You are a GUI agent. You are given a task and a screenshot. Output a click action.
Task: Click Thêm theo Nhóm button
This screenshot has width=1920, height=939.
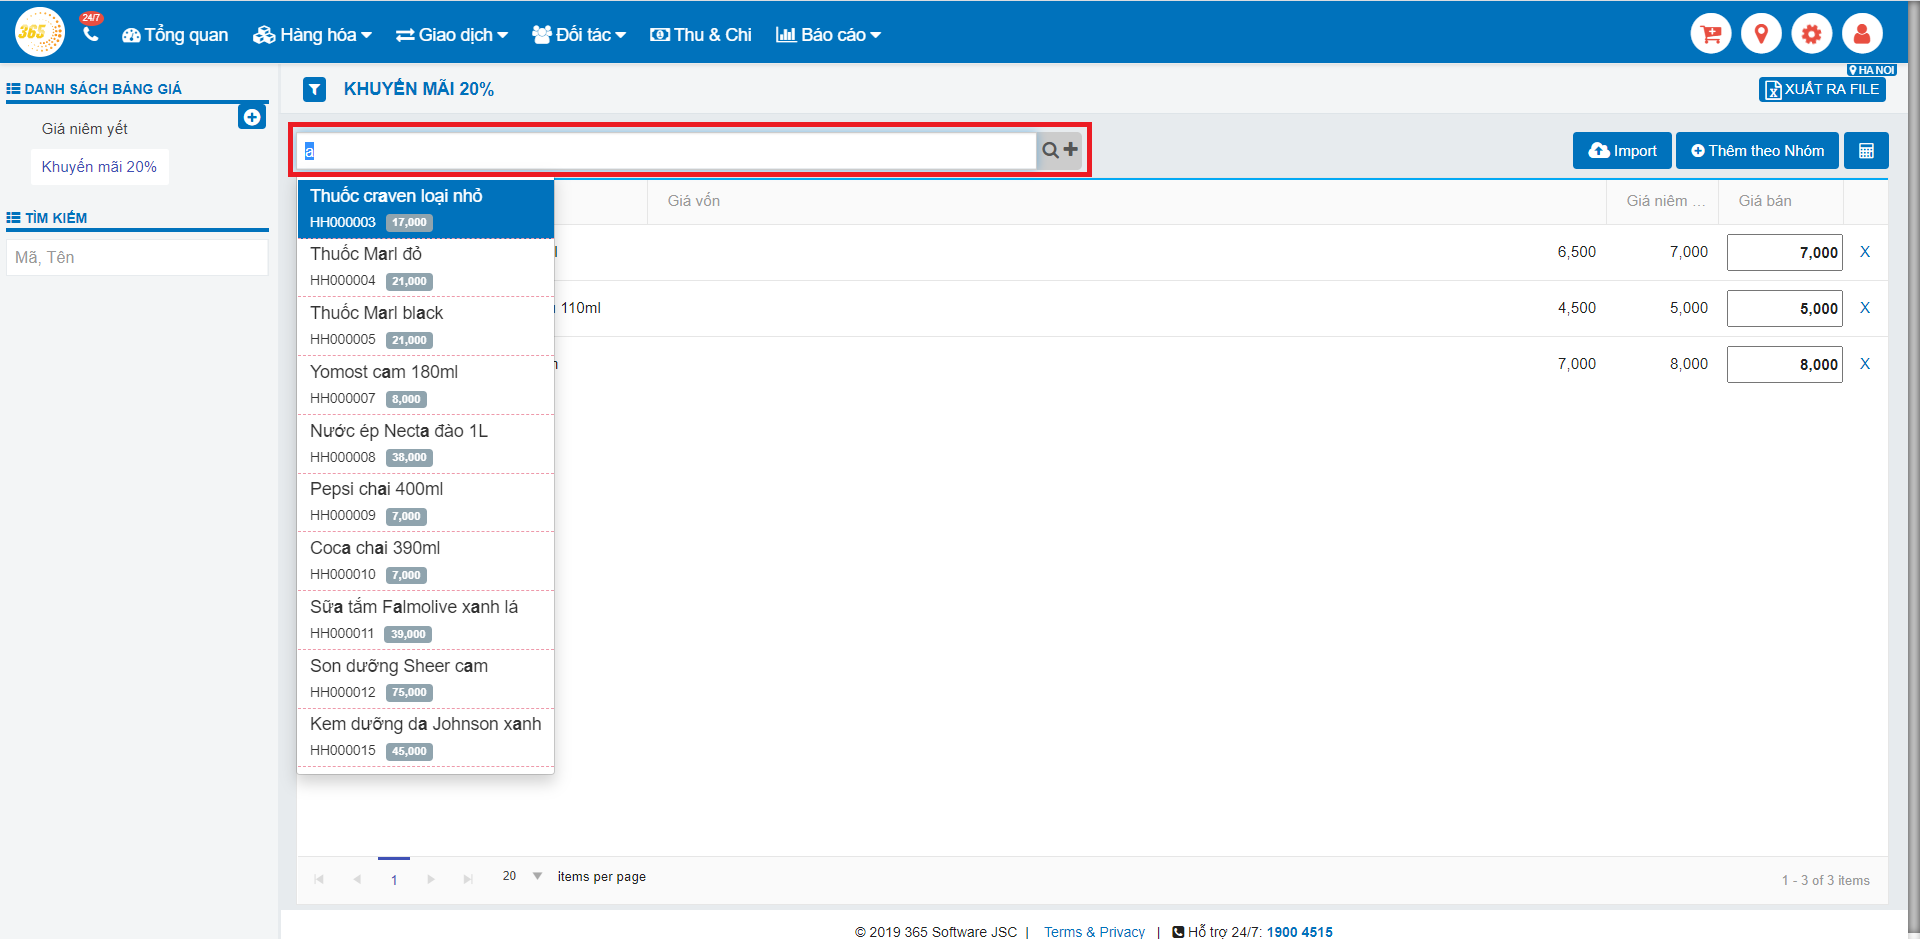1757,151
